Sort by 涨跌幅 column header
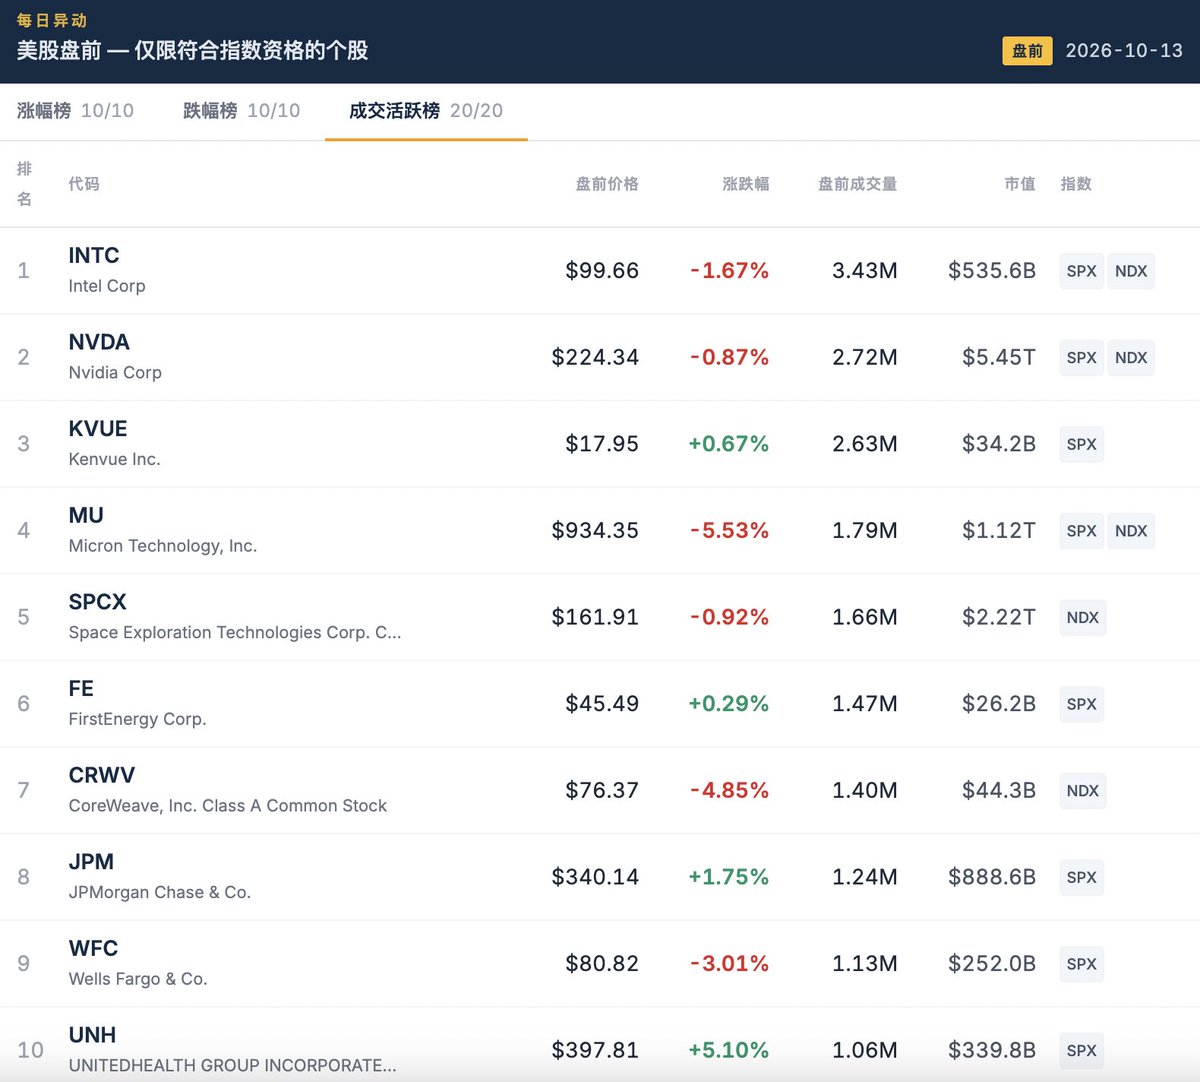This screenshot has width=1200, height=1082. pos(746,184)
